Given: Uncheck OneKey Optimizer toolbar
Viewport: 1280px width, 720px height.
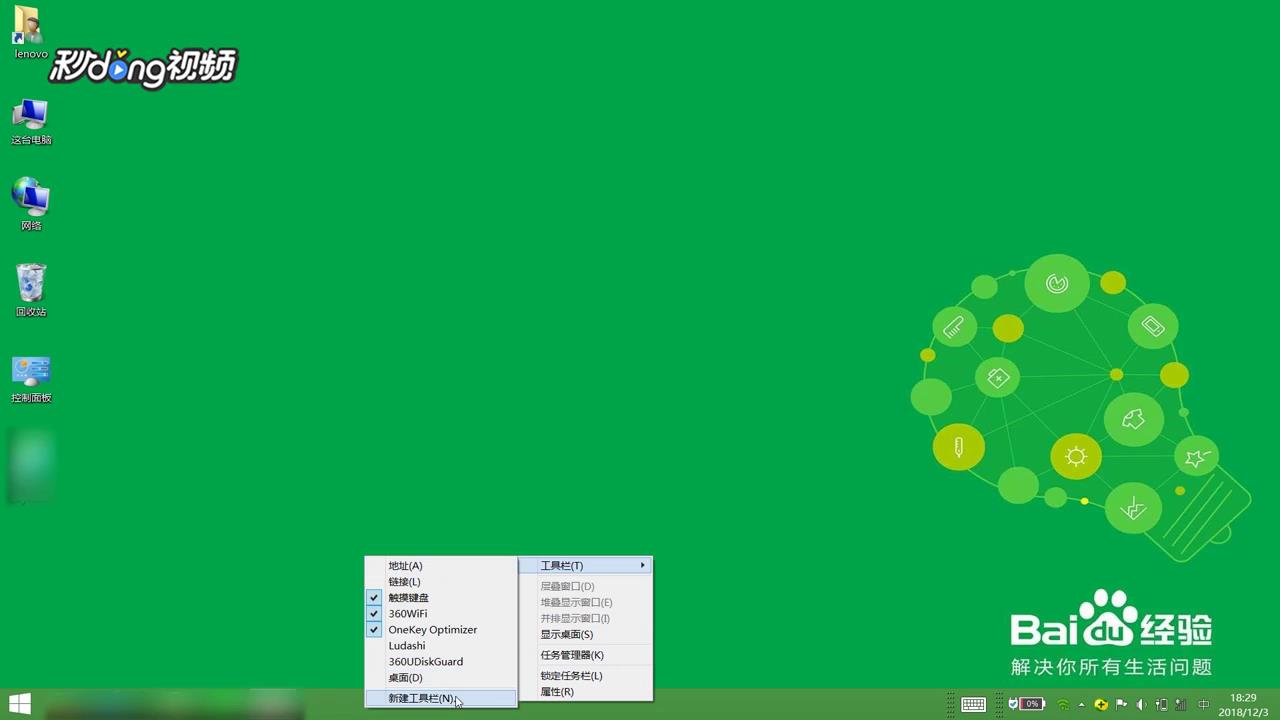Looking at the screenshot, I should (x=441, y=630).
